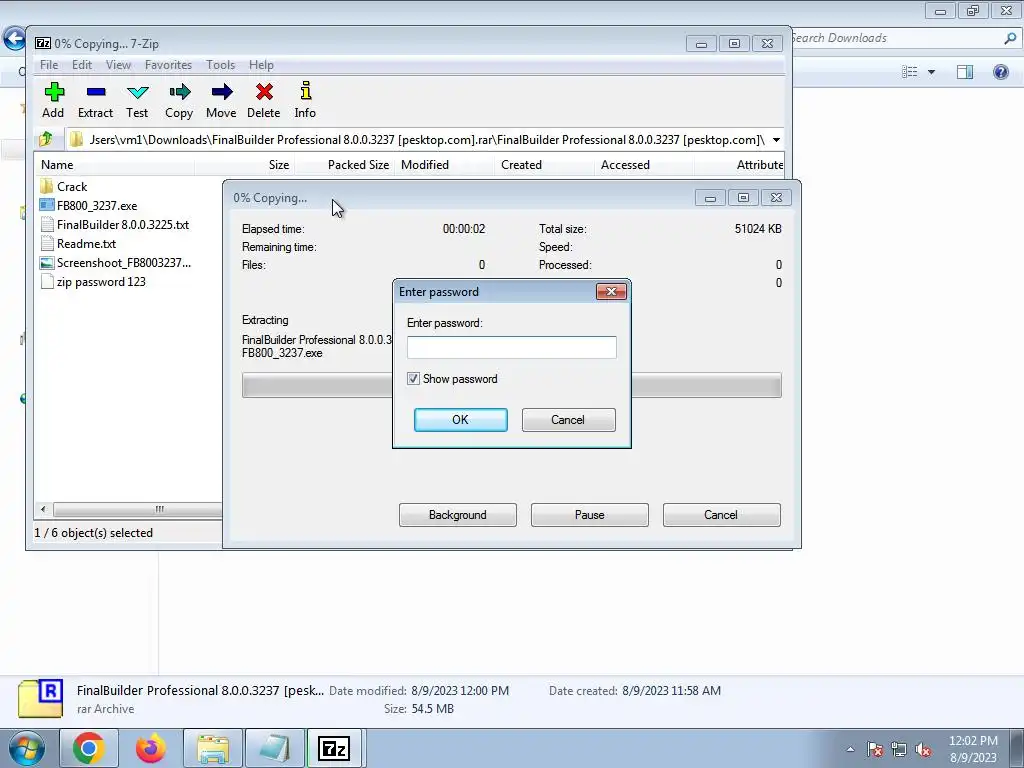Click Cancel in the Copying dialog
This screenshot has width=1024, height=768.
click(722, 515)
